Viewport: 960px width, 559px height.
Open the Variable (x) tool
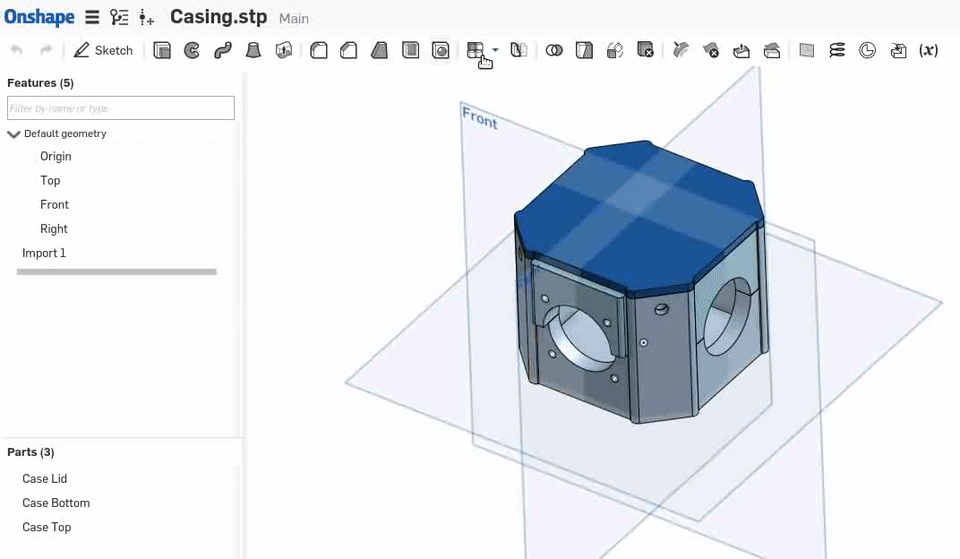[929, 50]
